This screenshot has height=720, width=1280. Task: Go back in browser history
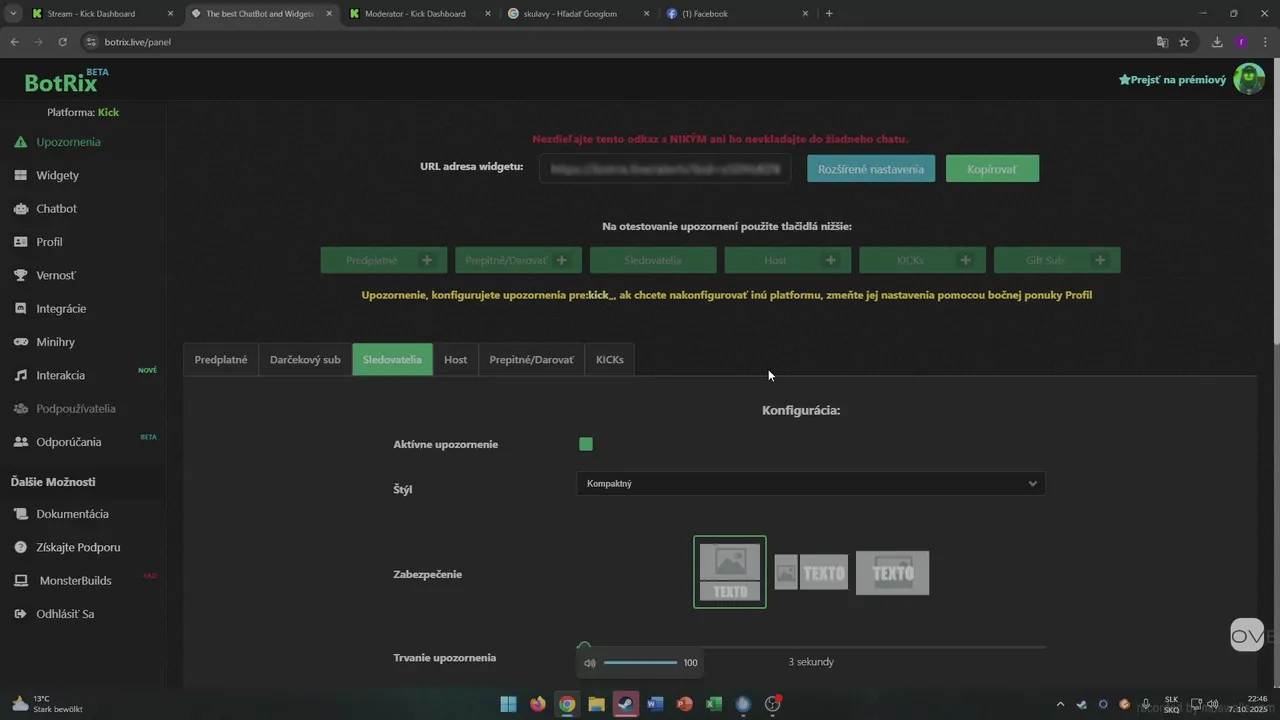pos(14,42)
